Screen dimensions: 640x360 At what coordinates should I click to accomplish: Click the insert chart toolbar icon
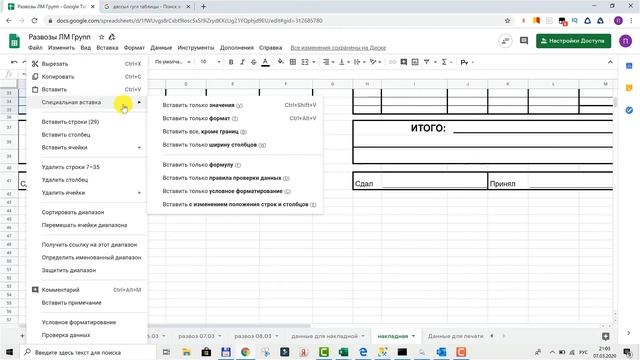point(415,62)
